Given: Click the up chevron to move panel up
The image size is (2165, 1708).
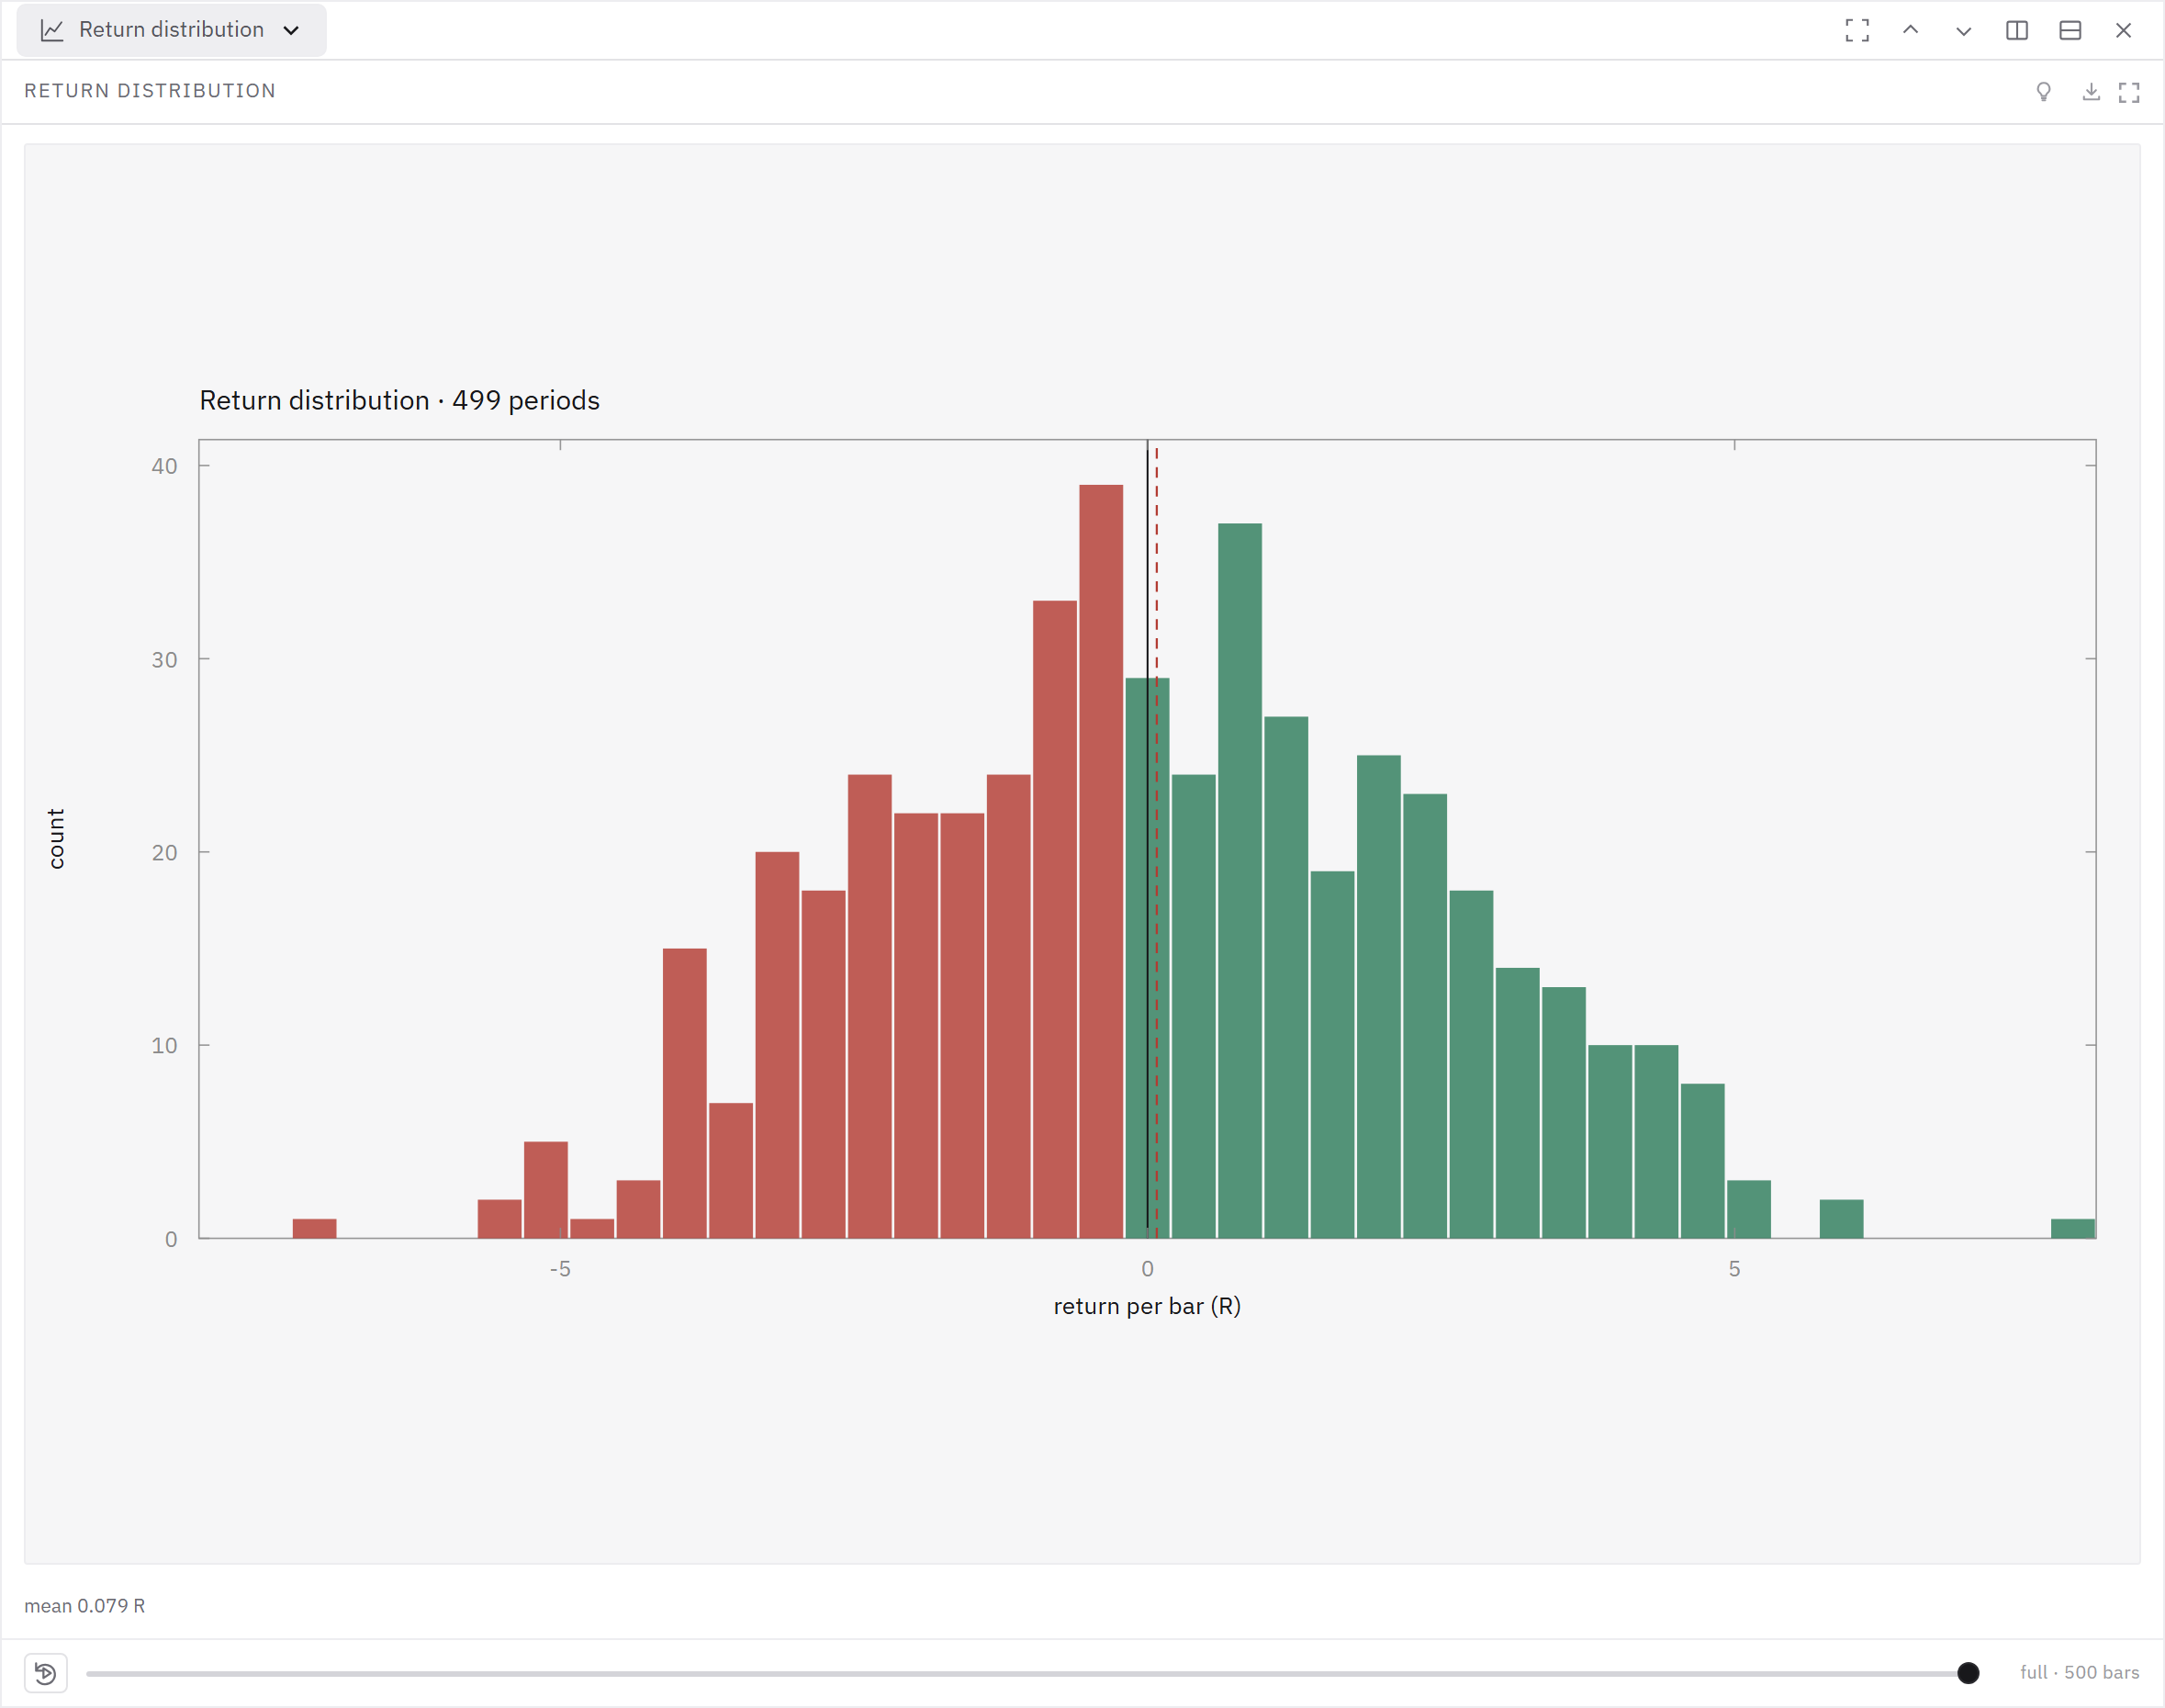Looking at the screenshot, I should click(x=1910, y=30).
